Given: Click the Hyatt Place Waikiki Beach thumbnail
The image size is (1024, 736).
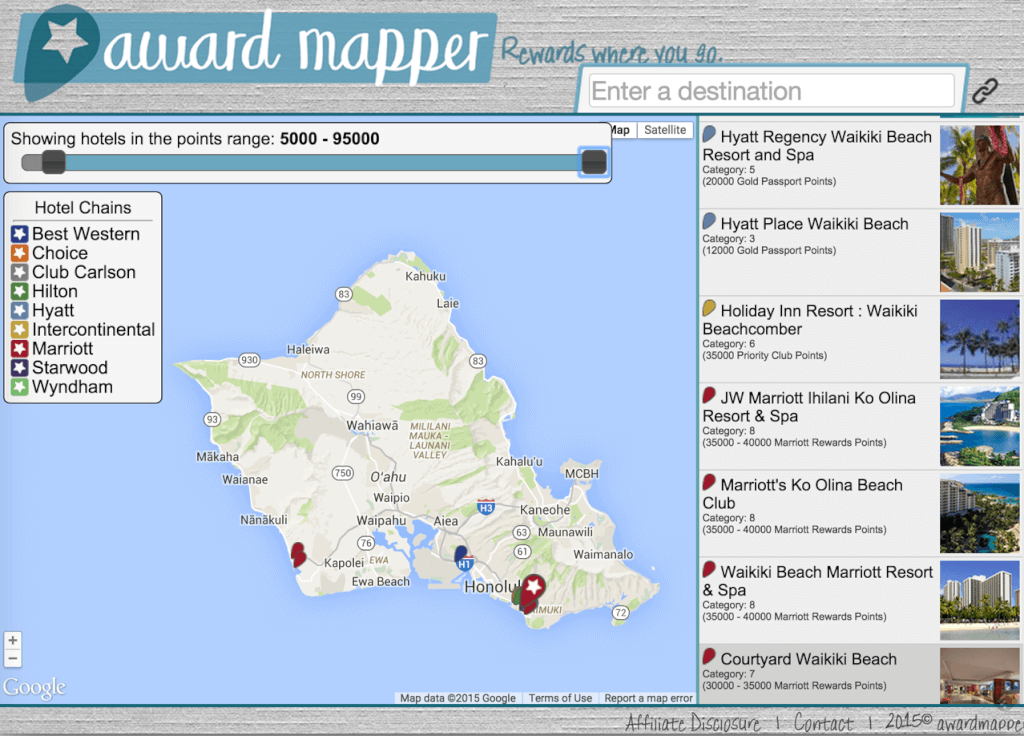Looking at the screenshot, I should point(979,252).
